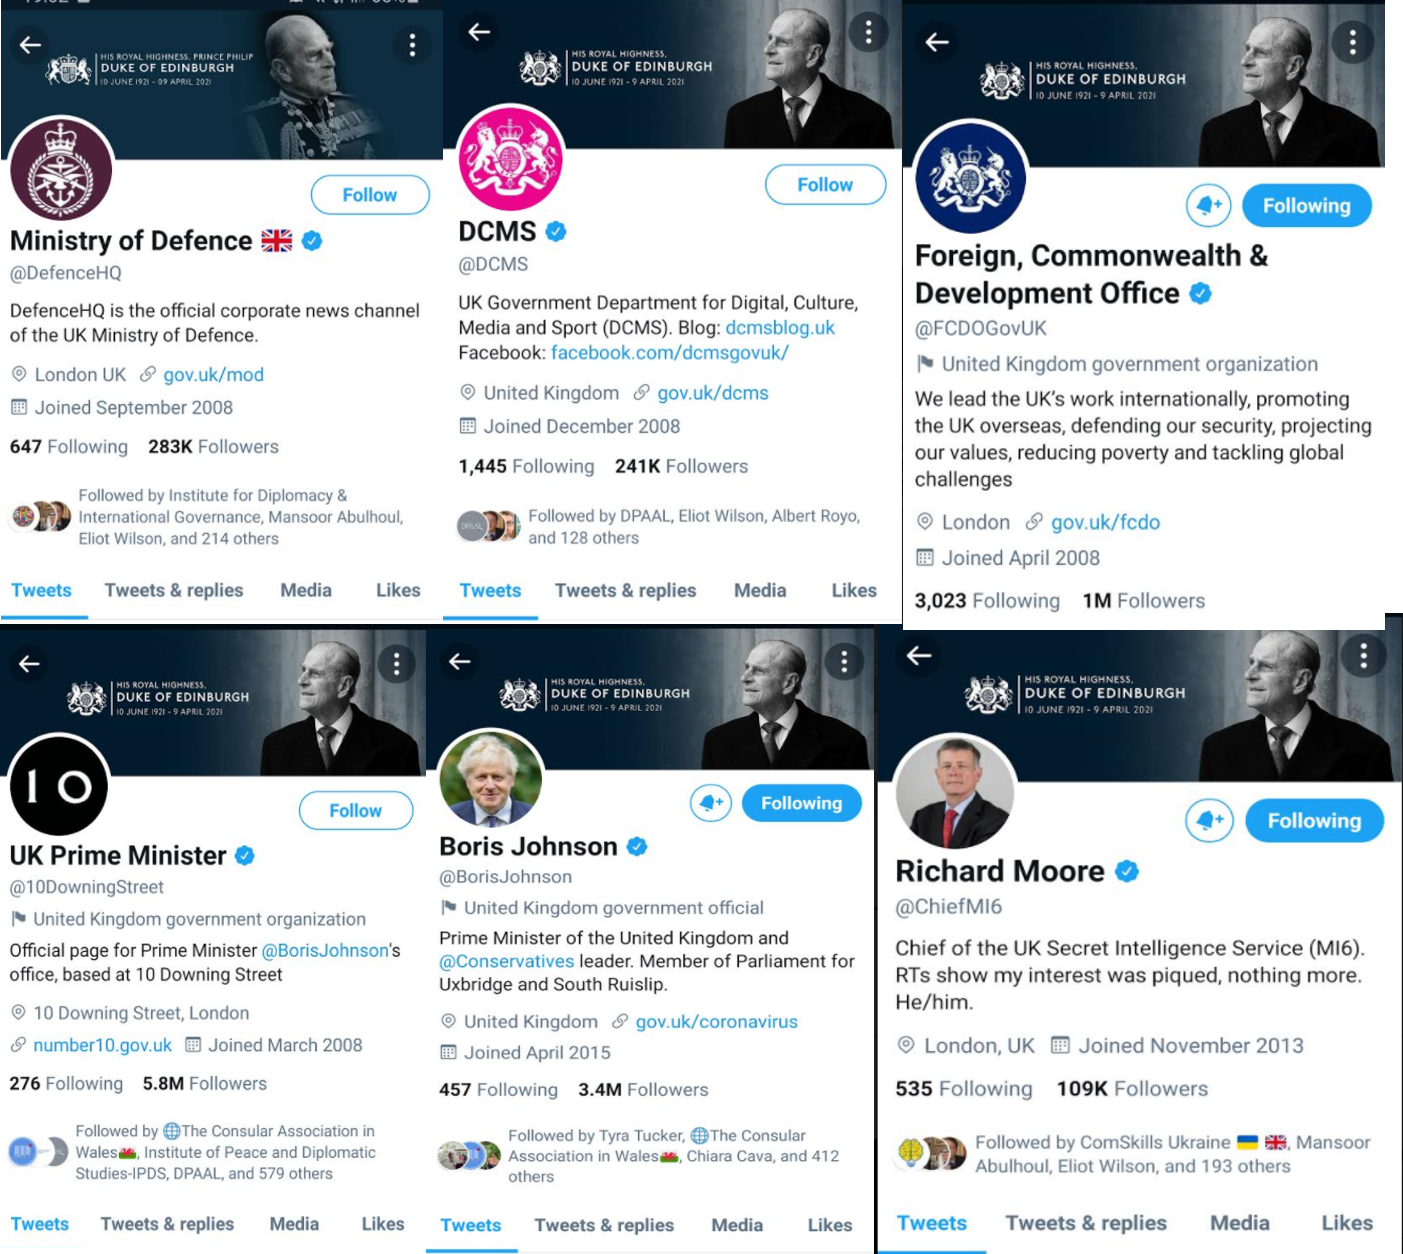View Boris Johnson profile picture

(x=490, y=781)
